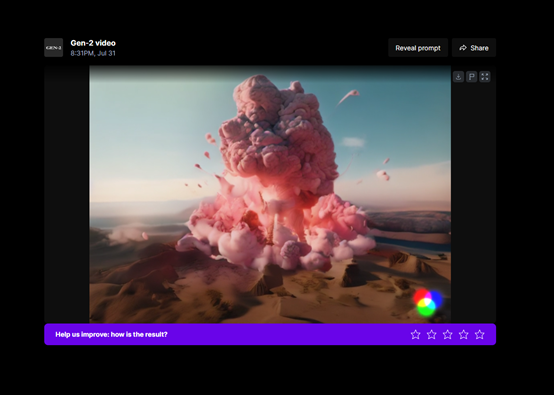554x395 pixels.
Task: Rate the result five stars
Action: 479,334
